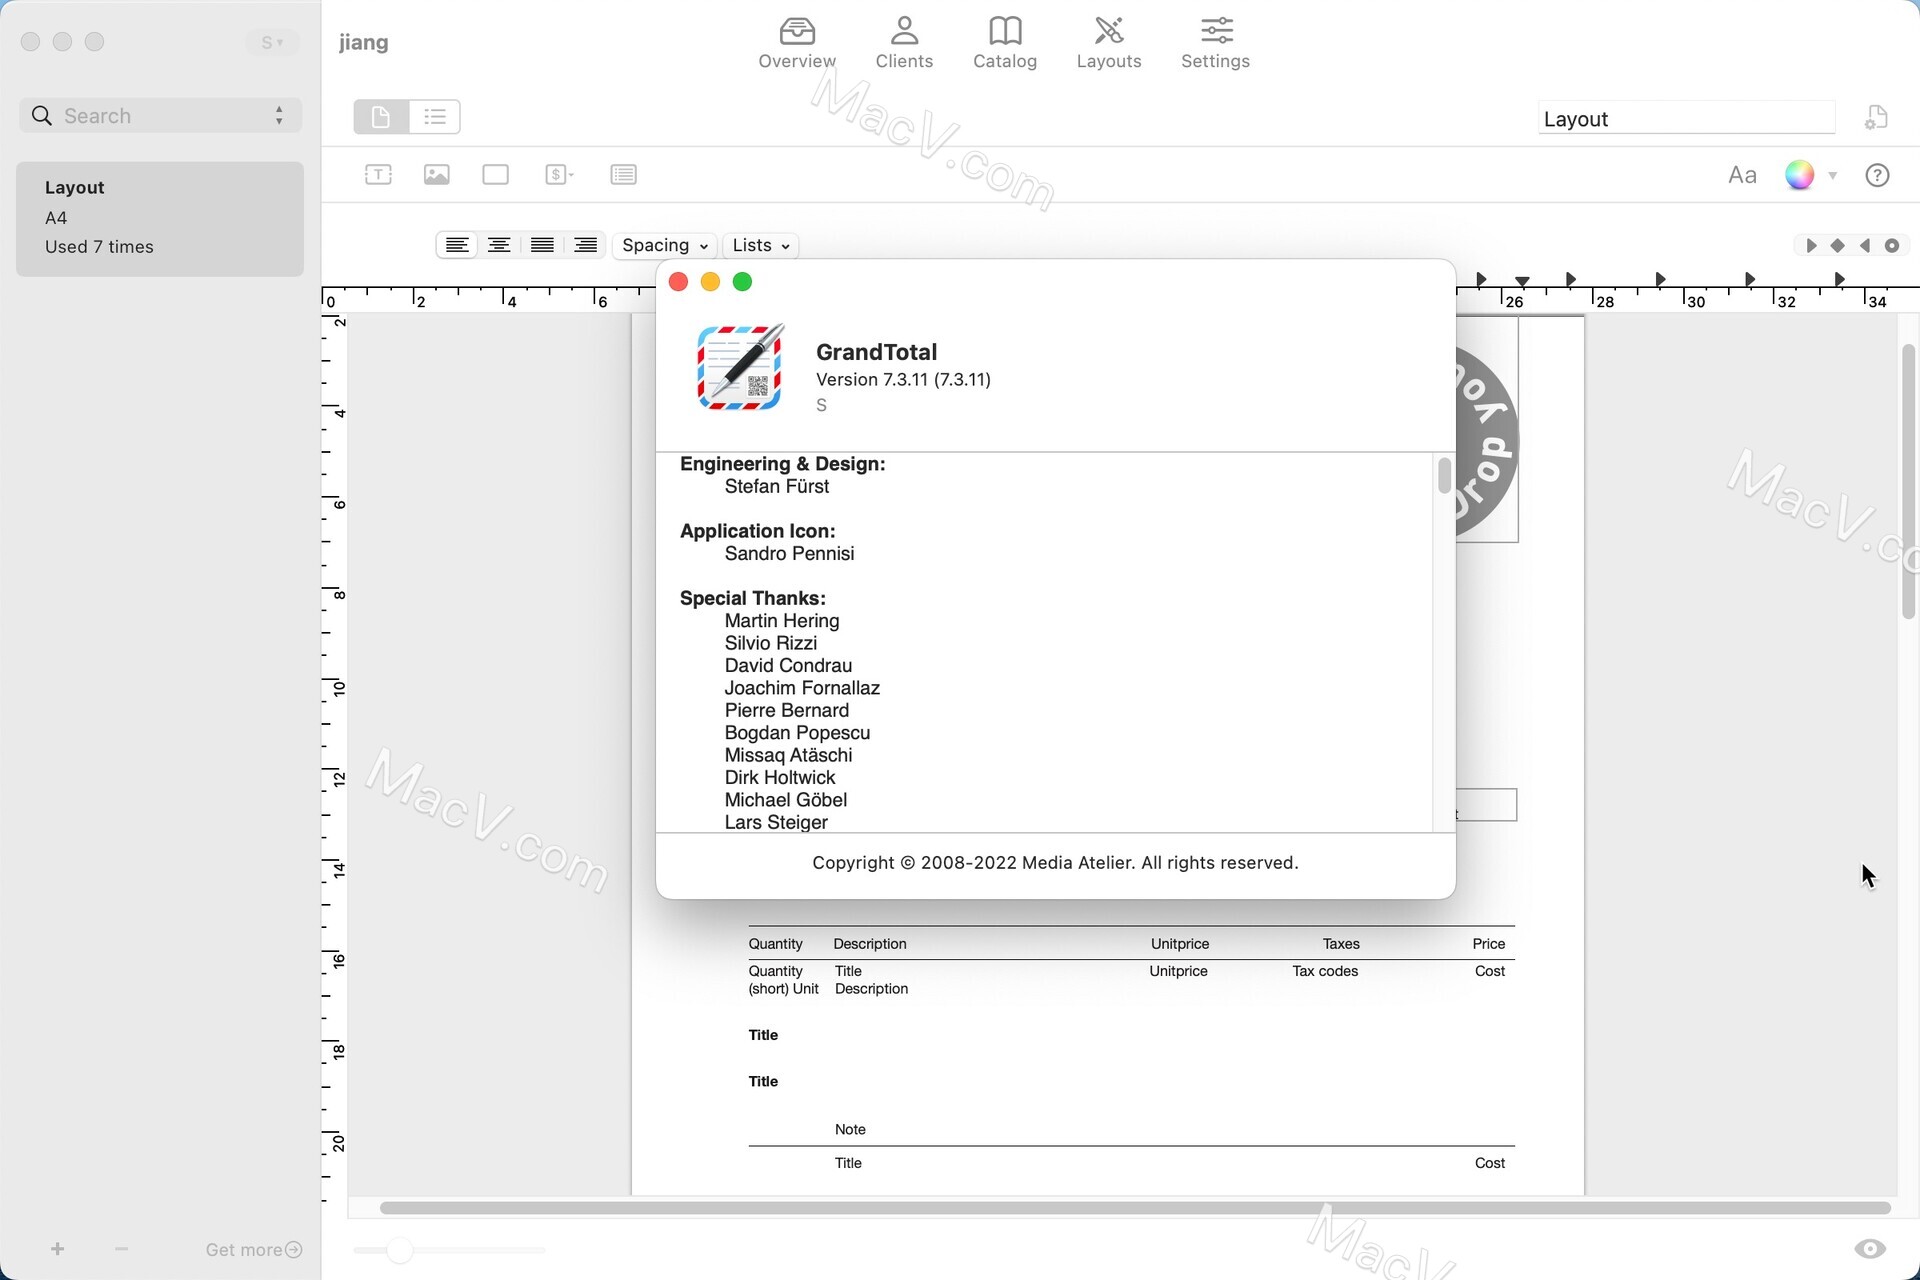Image resolution: width=1920 pixels, height=1280 pixels.
Task: Click the about credits scrollbar
Action: 1444,475
